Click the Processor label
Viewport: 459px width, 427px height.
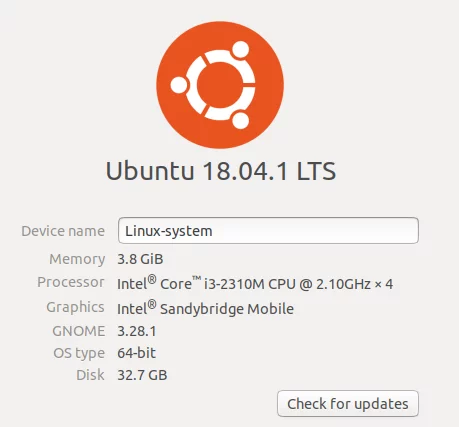(71, 282)
